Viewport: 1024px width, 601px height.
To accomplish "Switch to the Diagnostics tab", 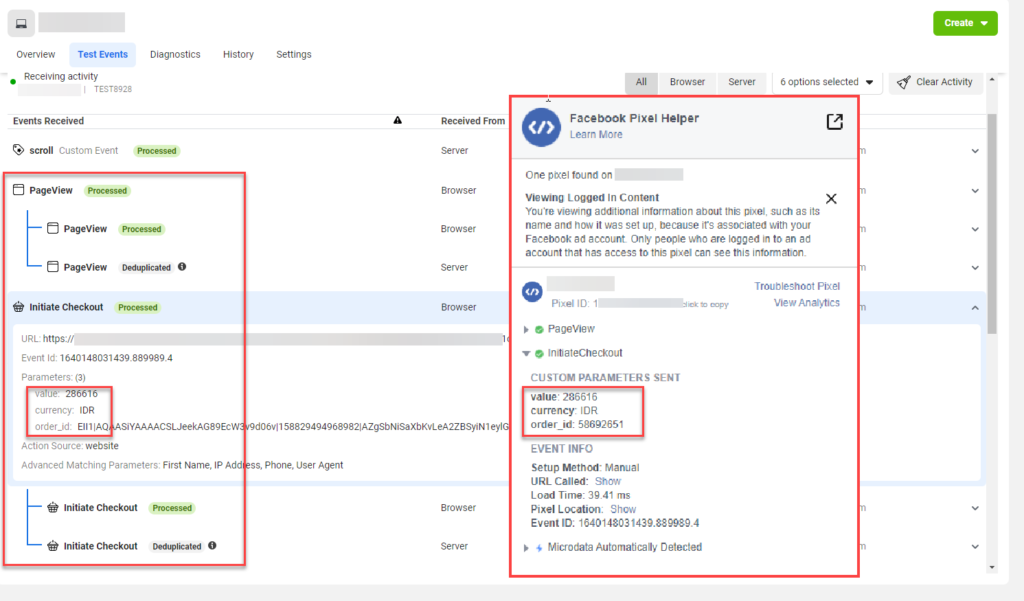I will coord(175,54).
